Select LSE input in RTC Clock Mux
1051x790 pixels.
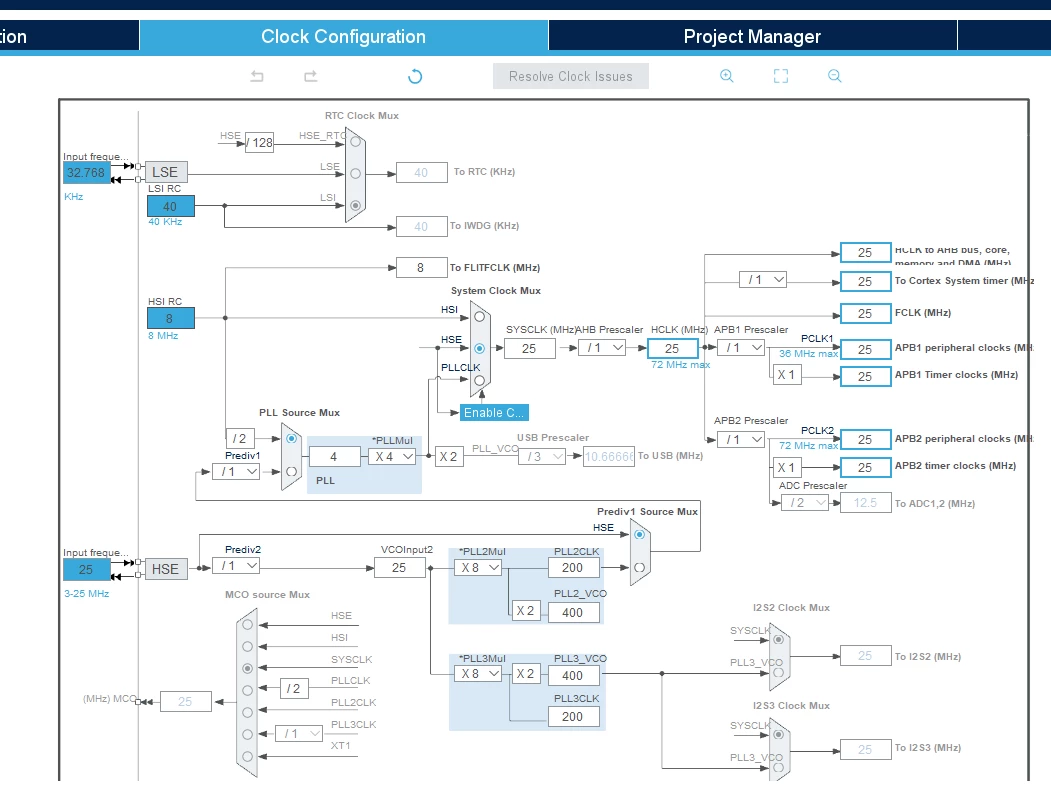click(x=355, y=174)
